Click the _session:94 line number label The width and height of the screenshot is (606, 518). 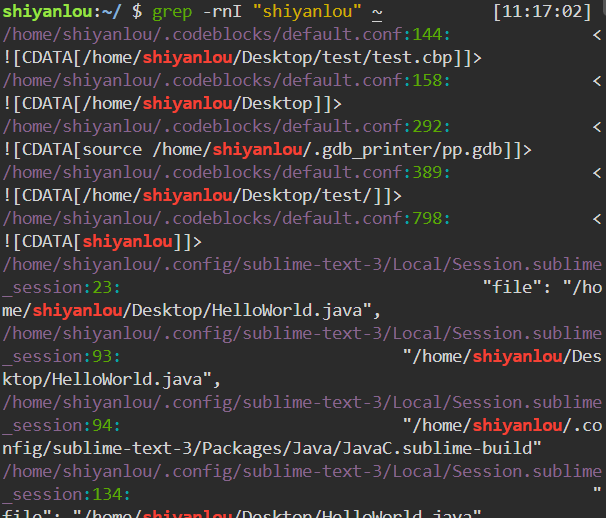click(x=62, y=426)
